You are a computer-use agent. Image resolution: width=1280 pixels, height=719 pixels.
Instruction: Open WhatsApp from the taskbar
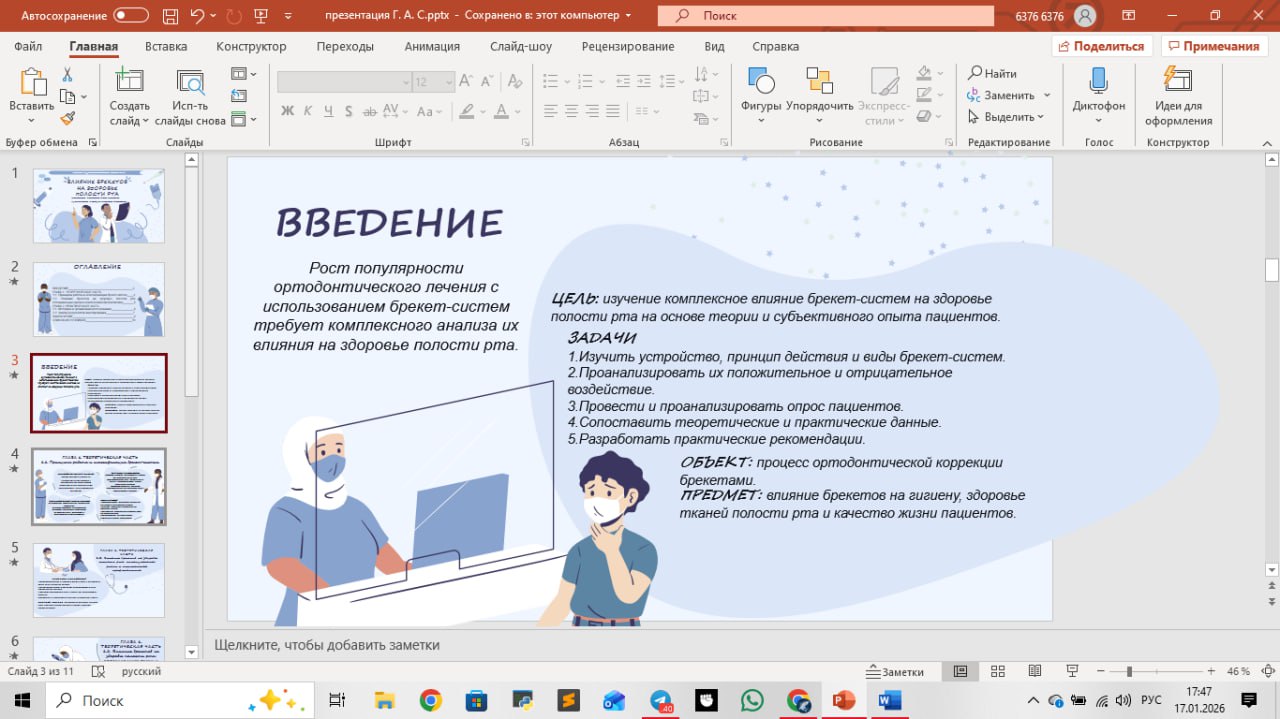point(752,700)
